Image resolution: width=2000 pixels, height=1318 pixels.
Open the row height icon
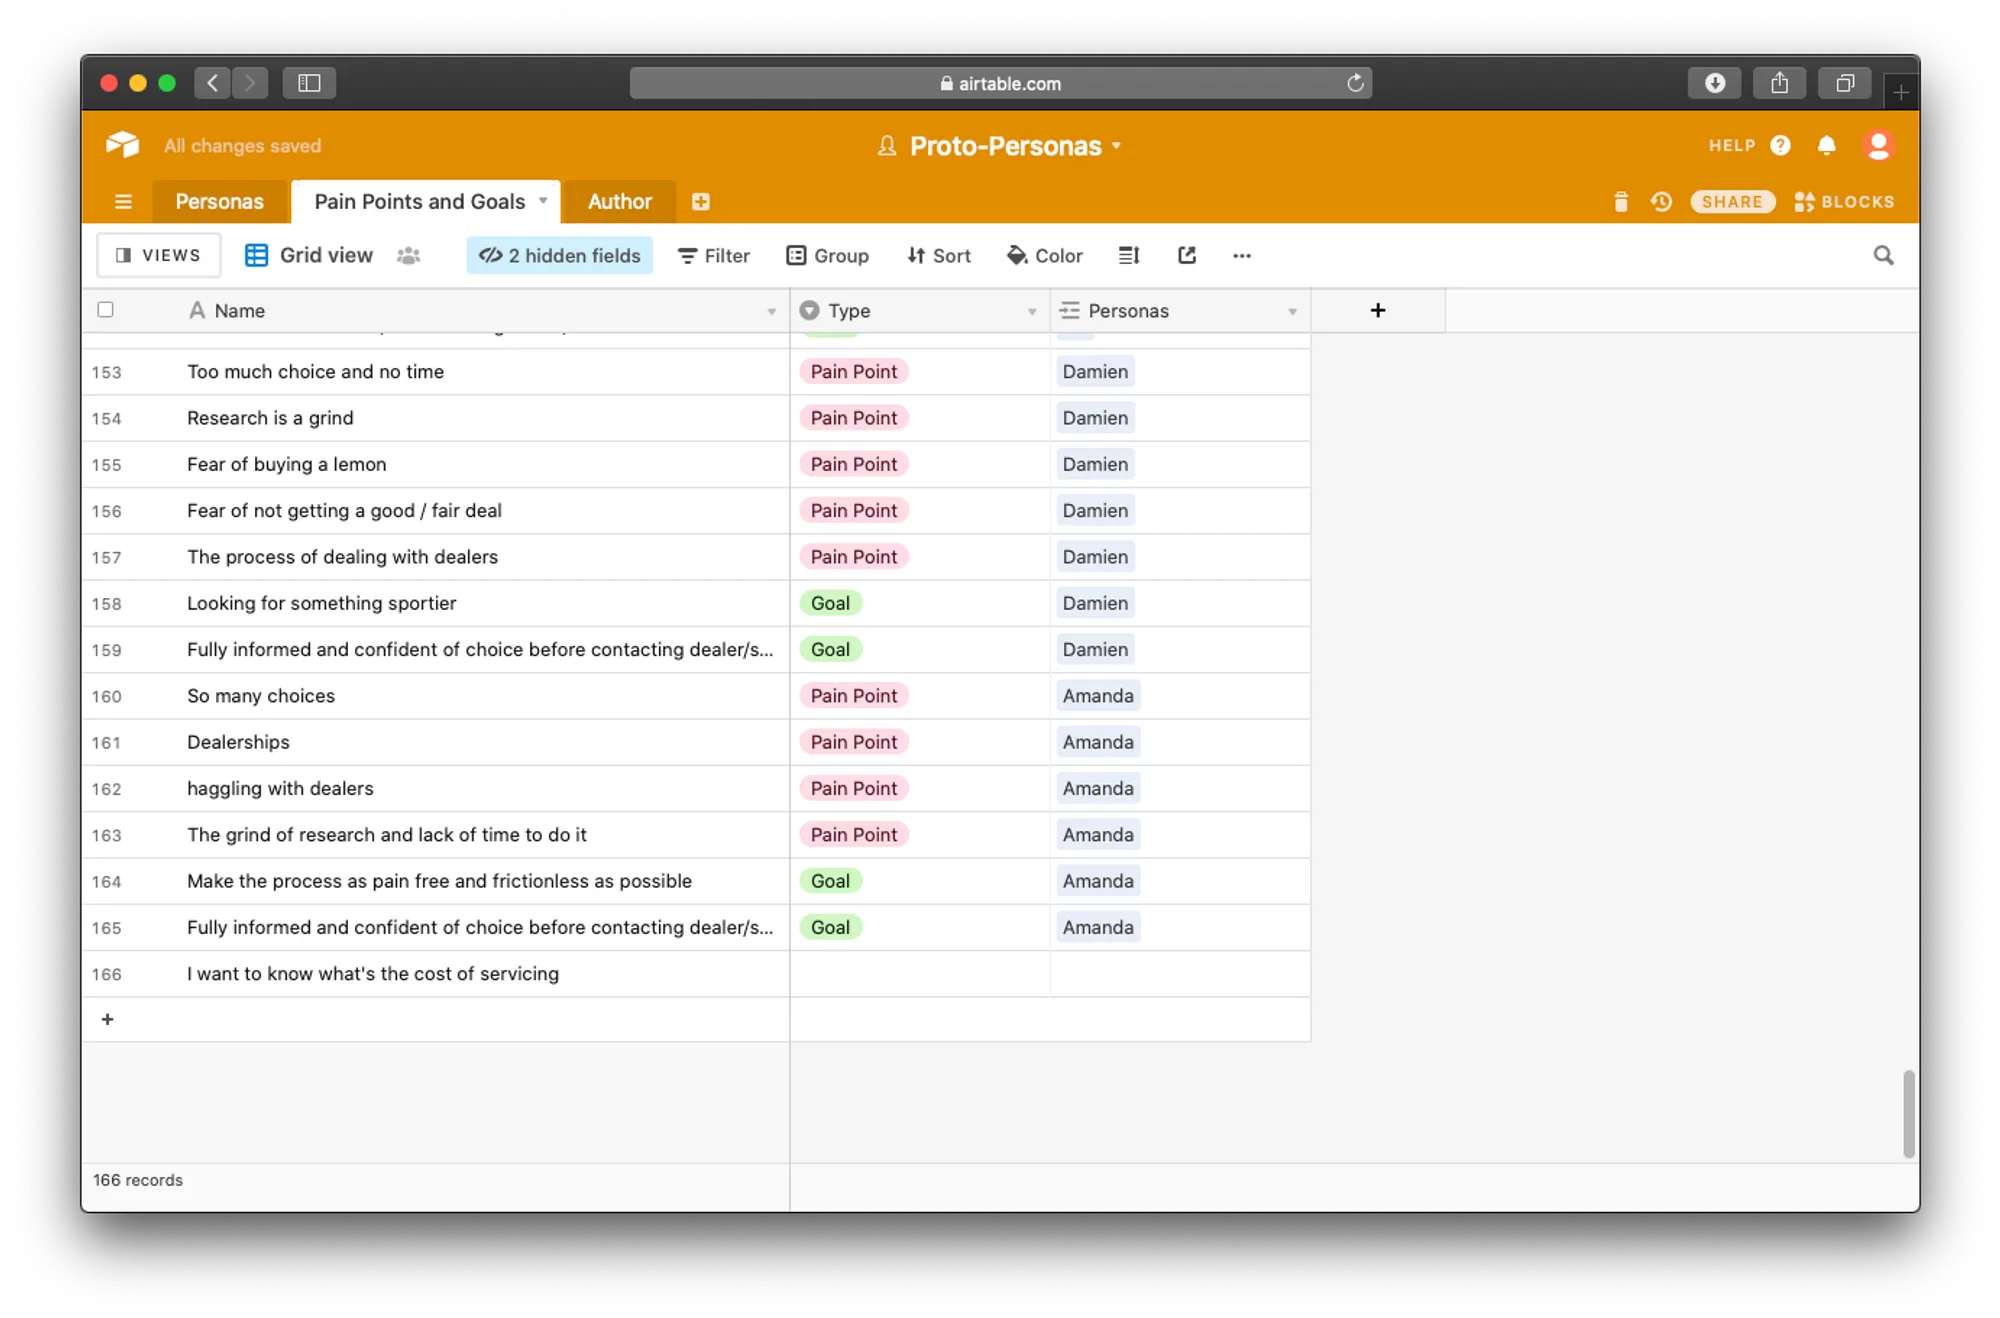pyautogui.click(x=1129, y=256)
